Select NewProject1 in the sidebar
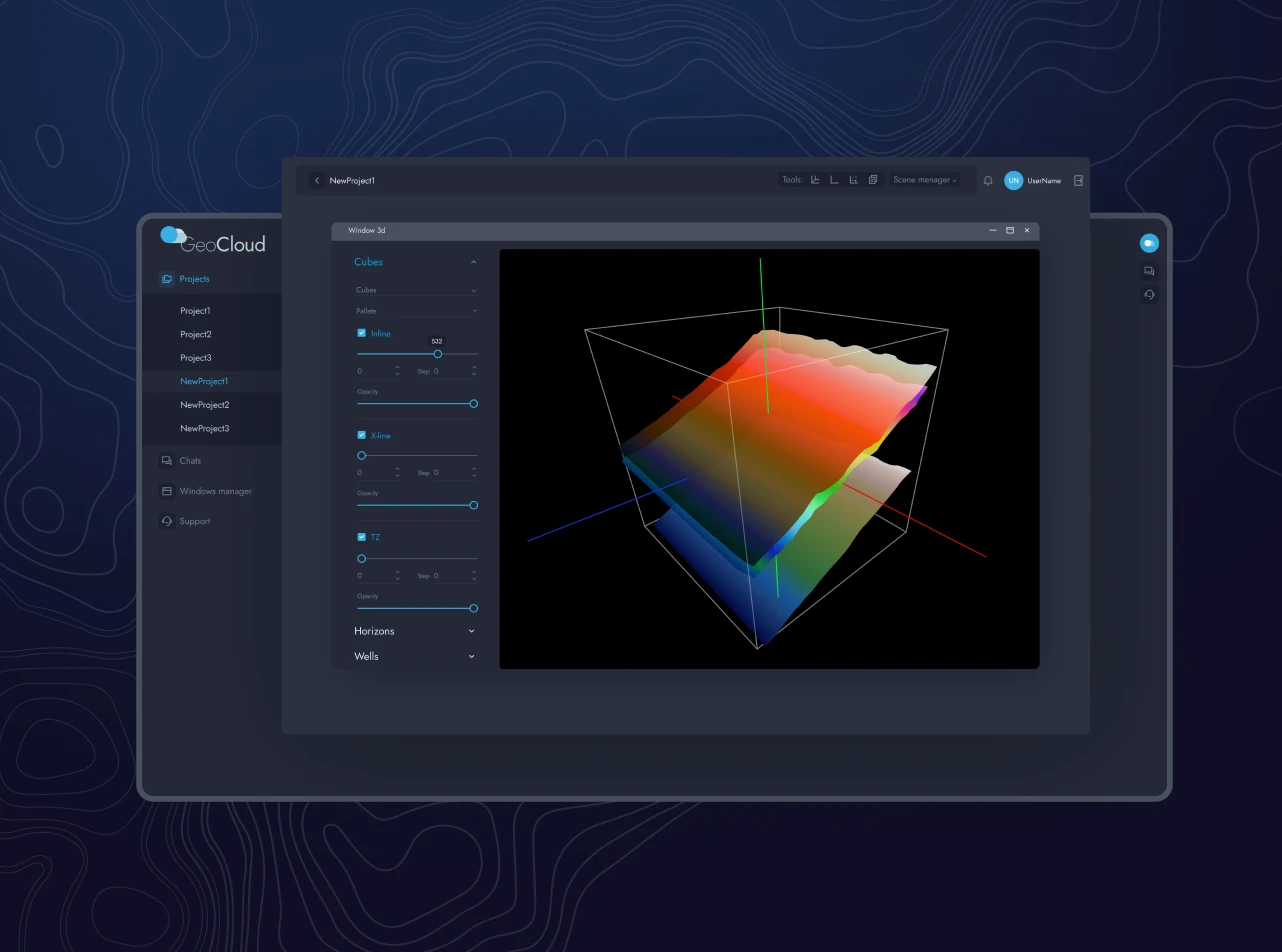Image resolution: width=1282 pixels, height=952 pixels. click(x=204, y=381)
